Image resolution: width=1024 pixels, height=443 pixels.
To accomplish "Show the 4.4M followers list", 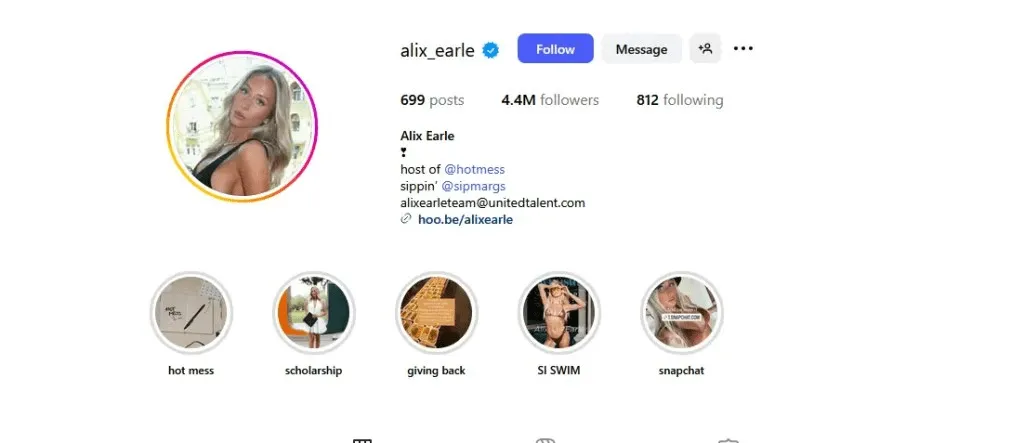I will click(550, 100).
